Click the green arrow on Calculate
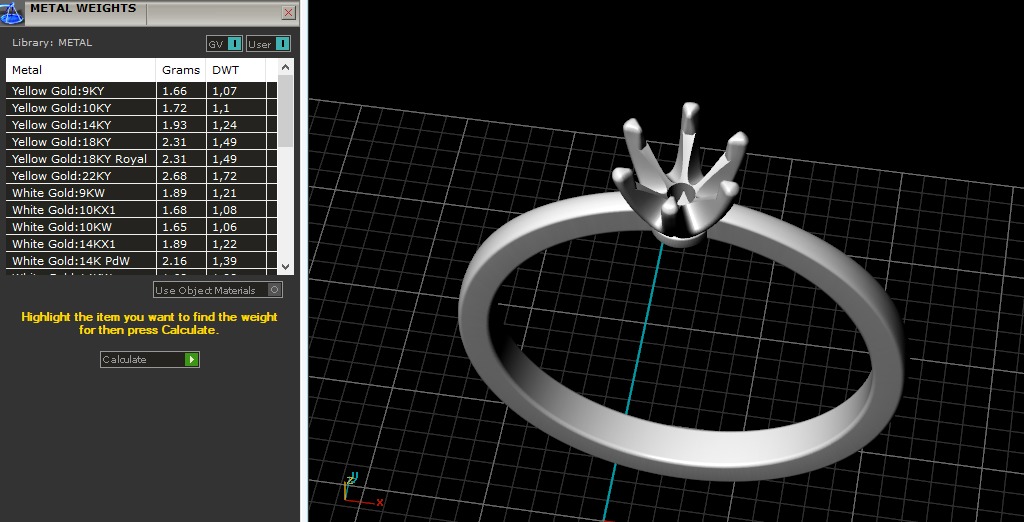Screen dimensions: 1024x522 191,359
